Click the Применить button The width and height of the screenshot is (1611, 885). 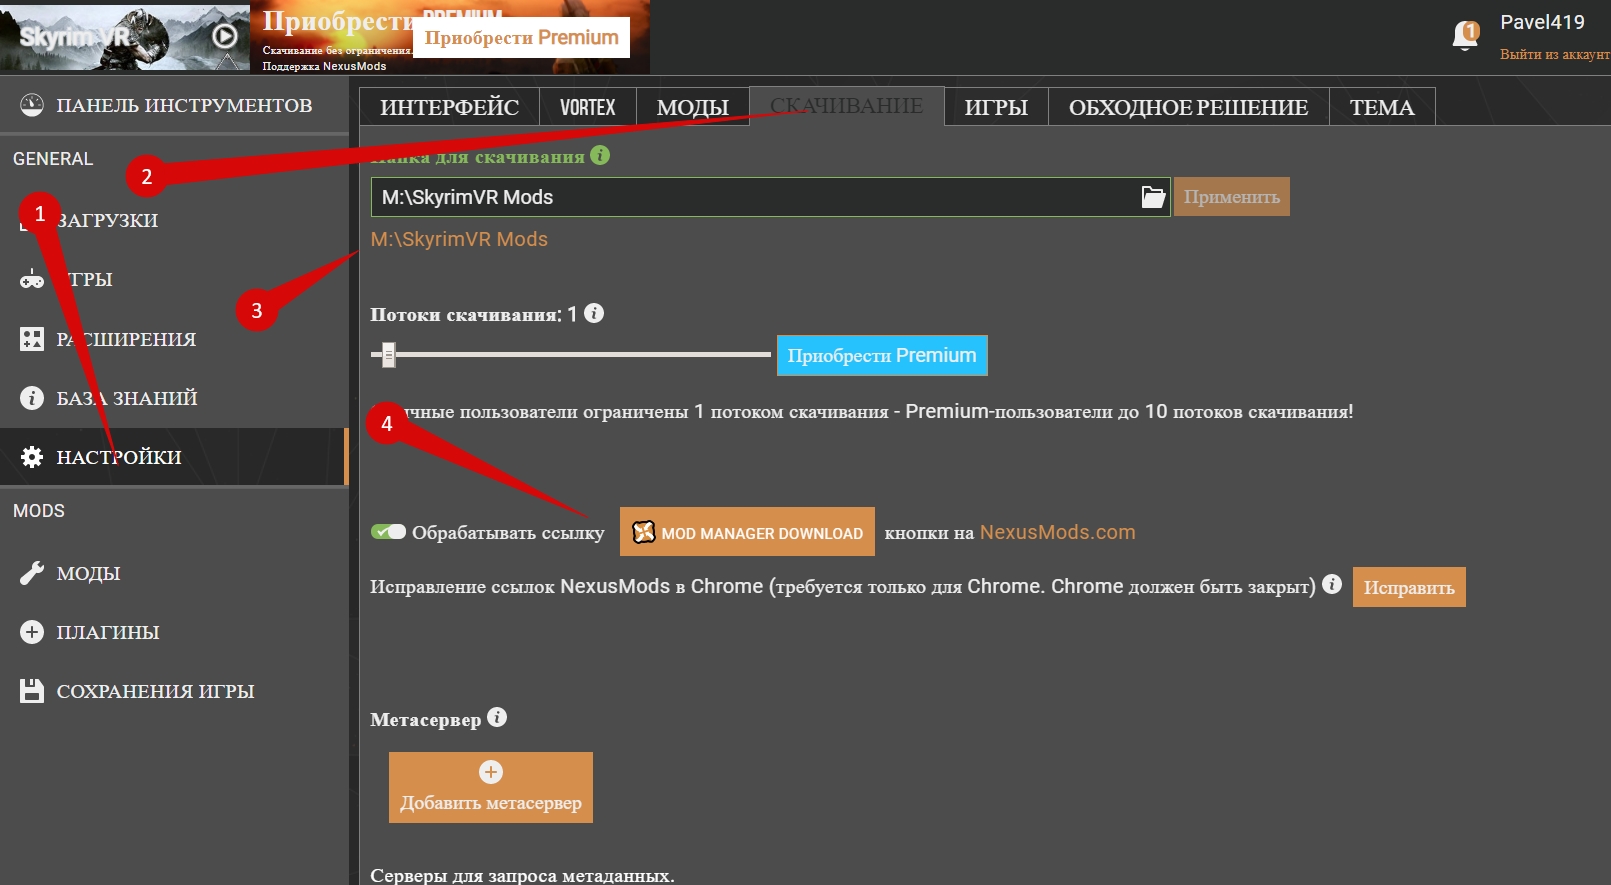pyautogui.click(x=1232, y=197)
